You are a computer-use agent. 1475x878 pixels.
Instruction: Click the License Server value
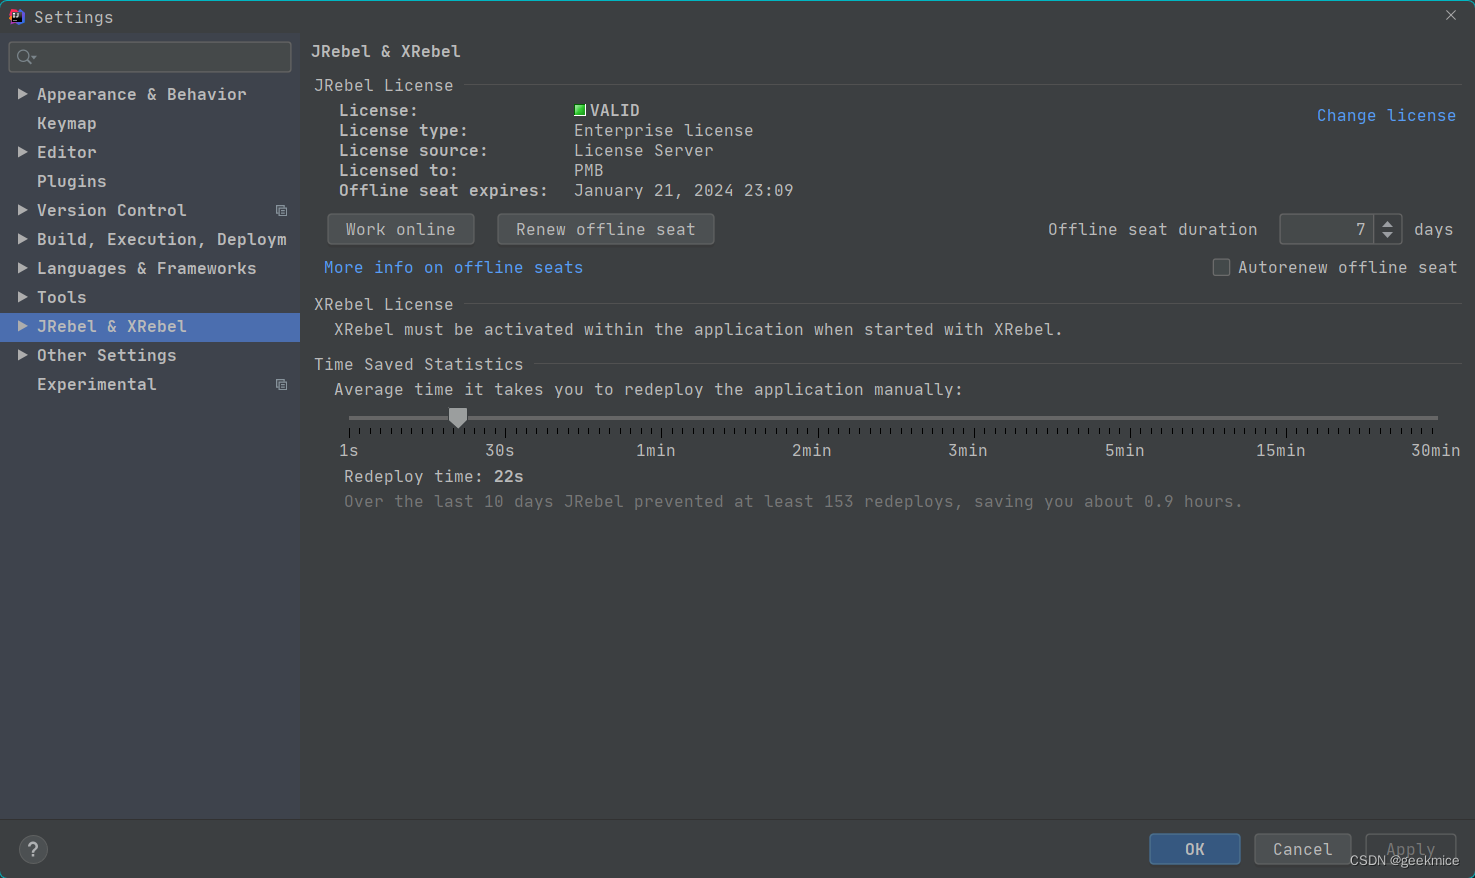[644, 150]
